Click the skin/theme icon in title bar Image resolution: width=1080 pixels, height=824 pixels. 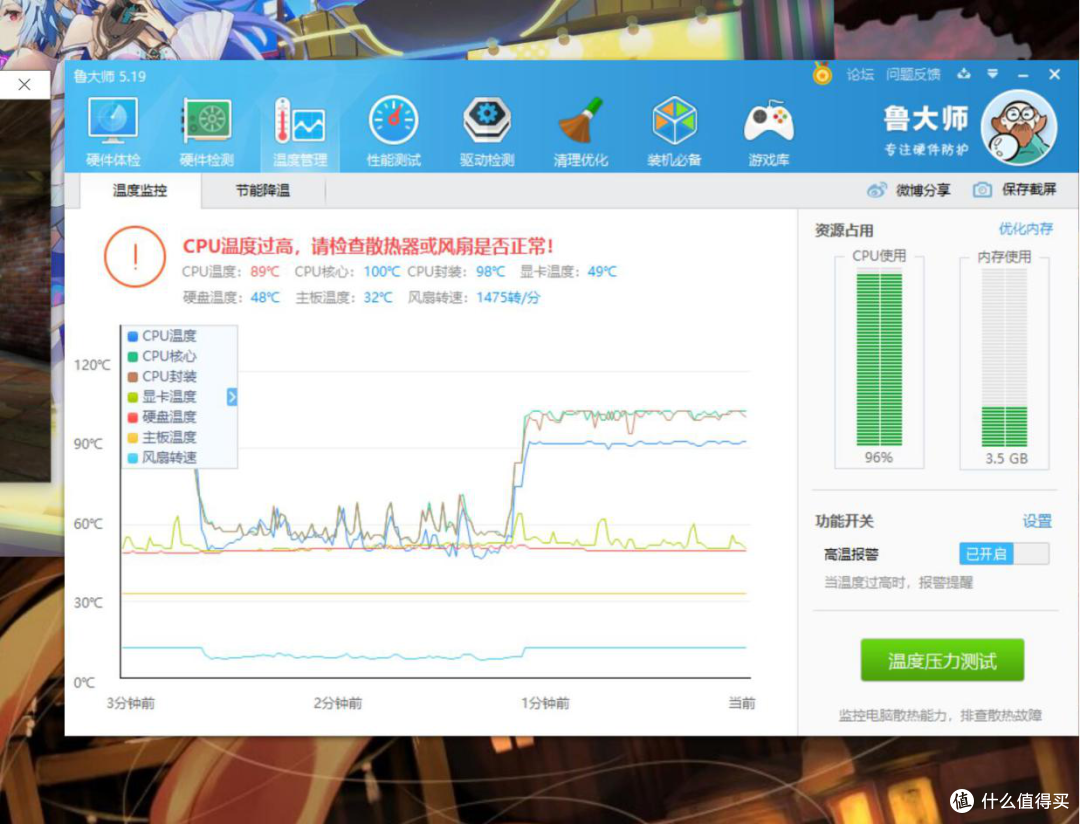click(964, 74)
